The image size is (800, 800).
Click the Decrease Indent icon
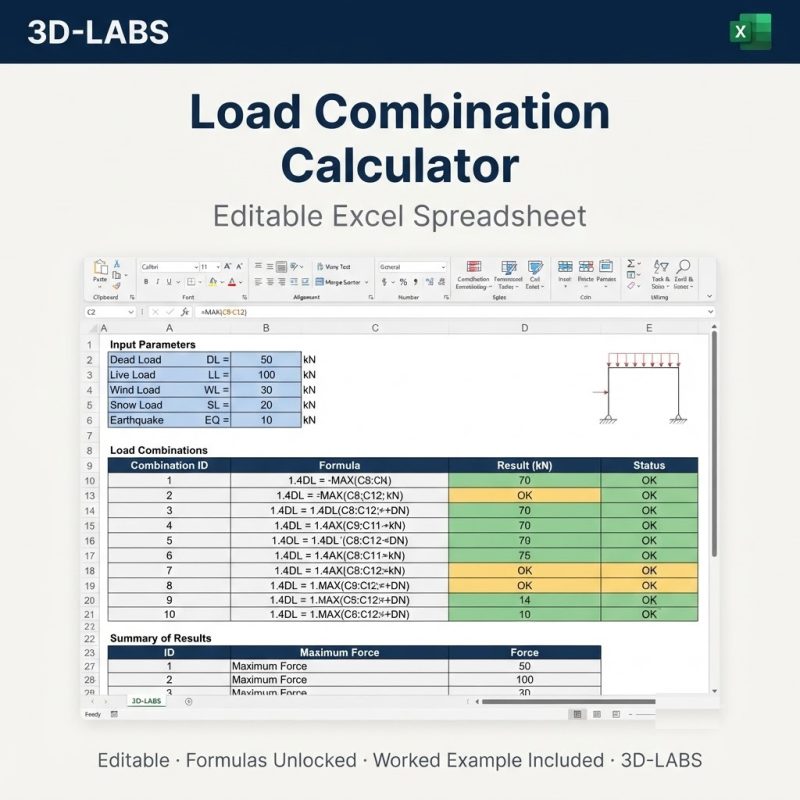pos(294,282)
